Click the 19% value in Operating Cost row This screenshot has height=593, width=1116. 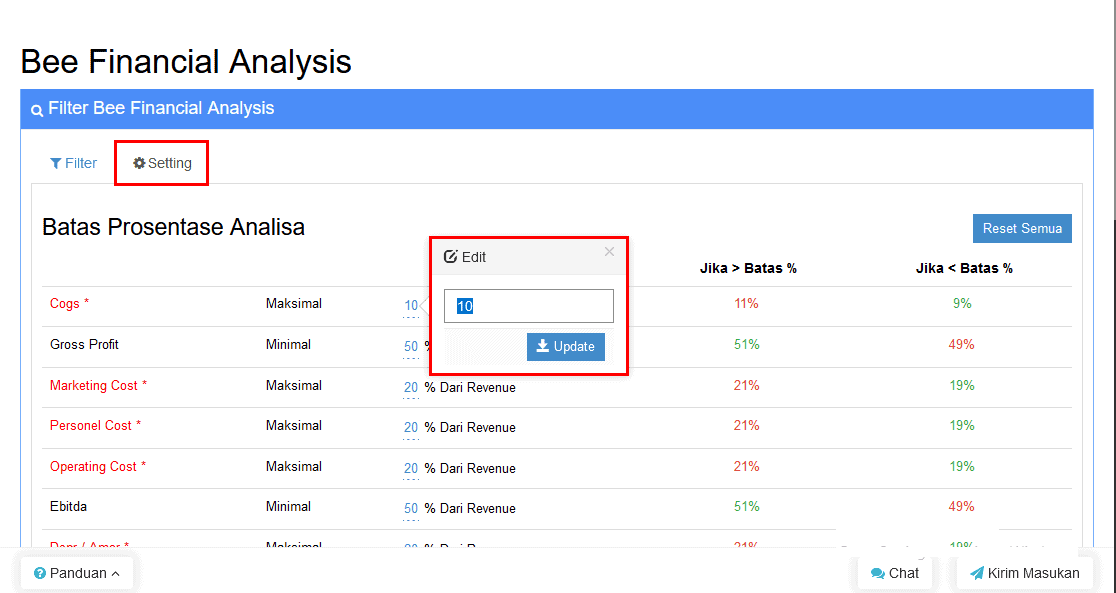point(962,466)
